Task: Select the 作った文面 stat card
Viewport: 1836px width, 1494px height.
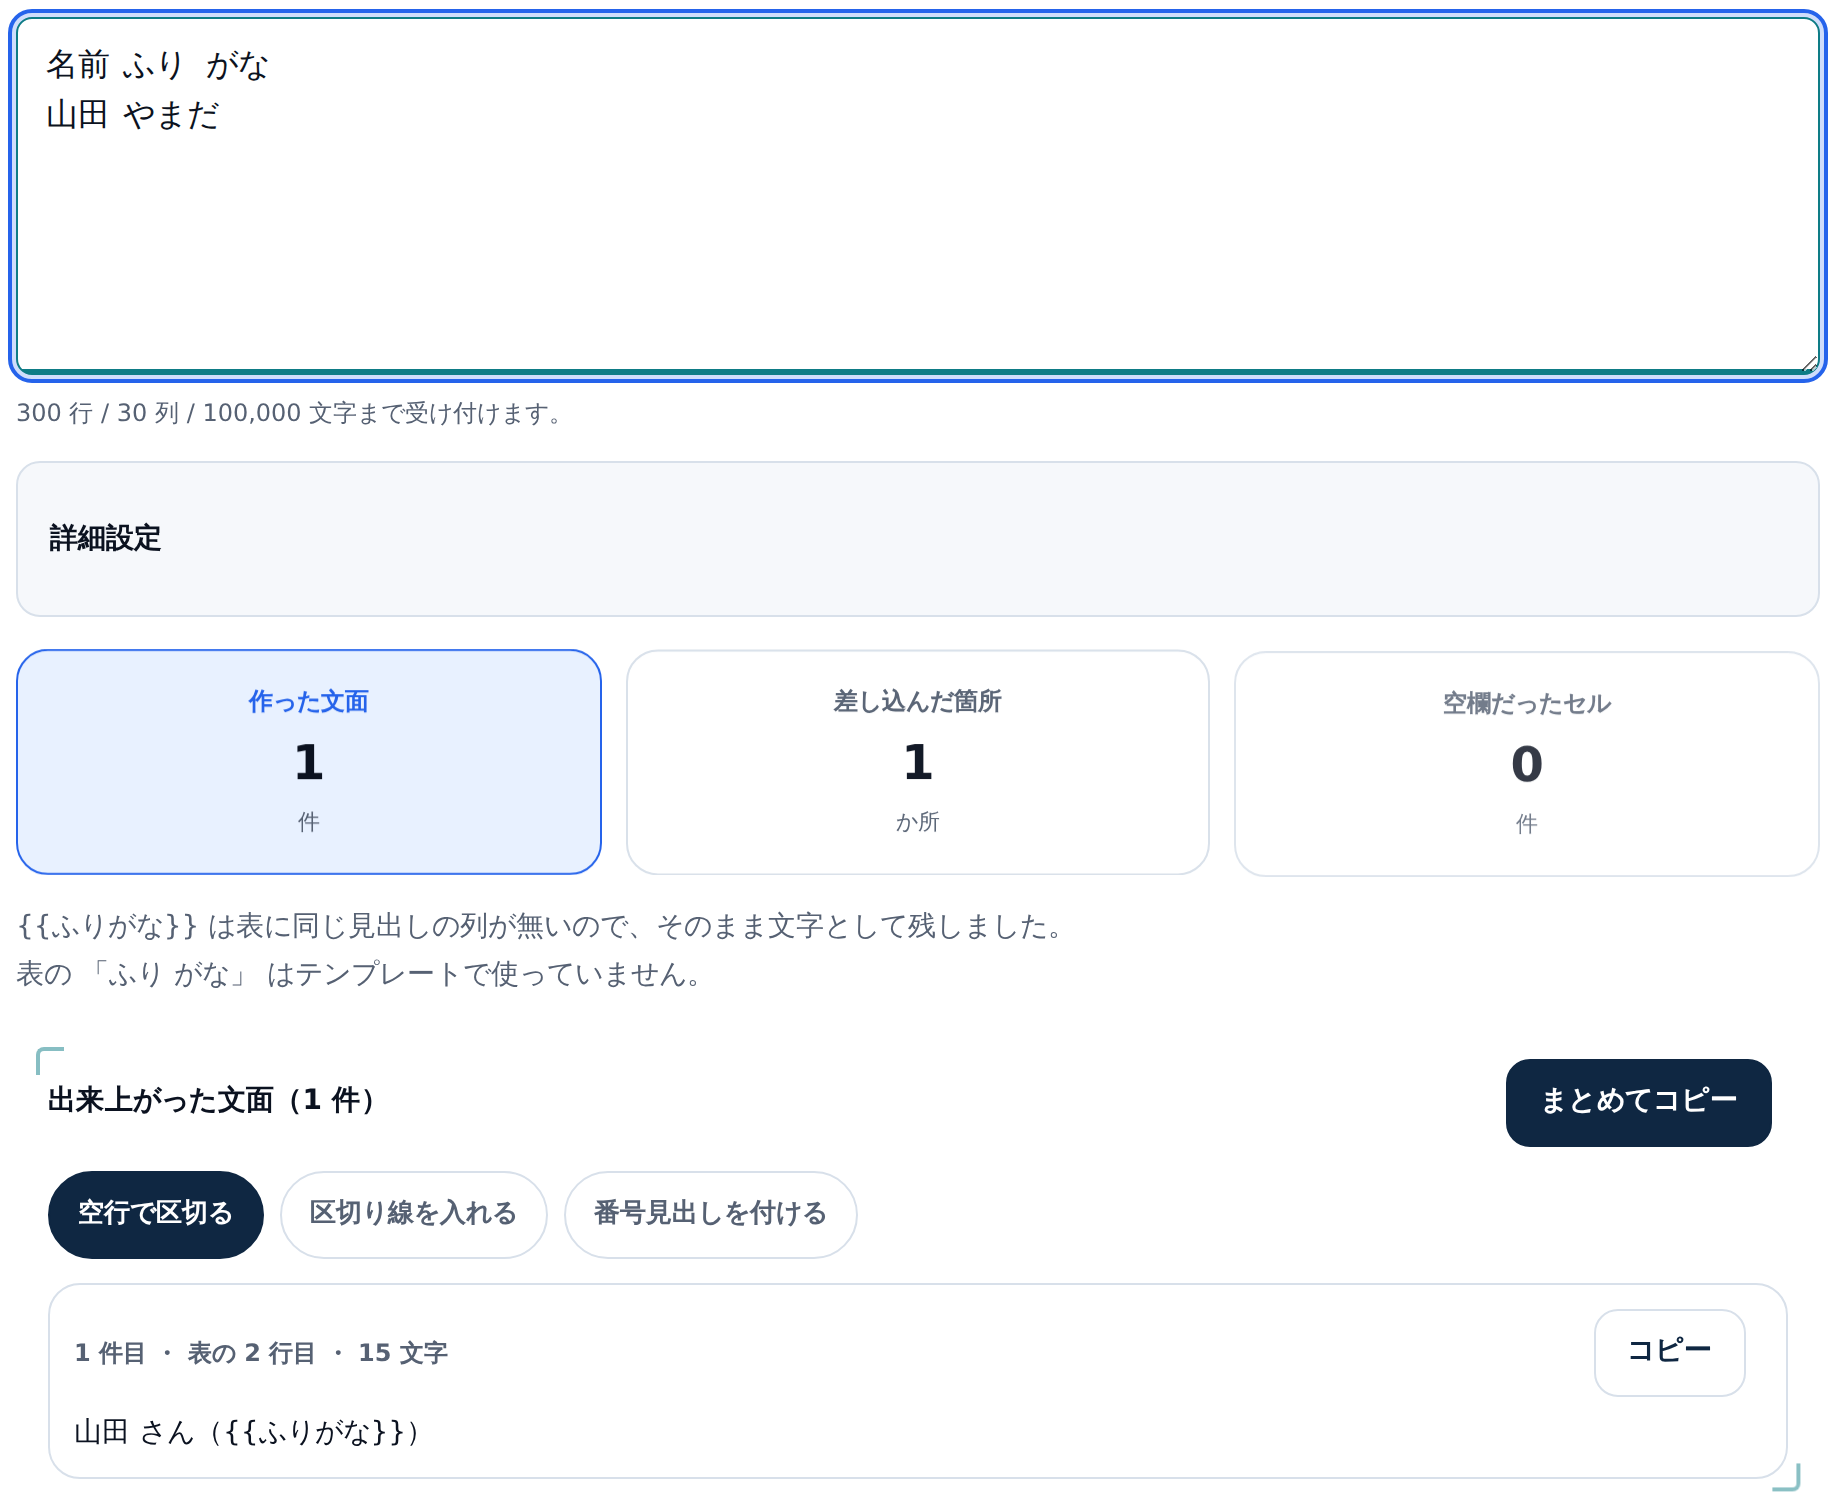Action: pos(309,762)
